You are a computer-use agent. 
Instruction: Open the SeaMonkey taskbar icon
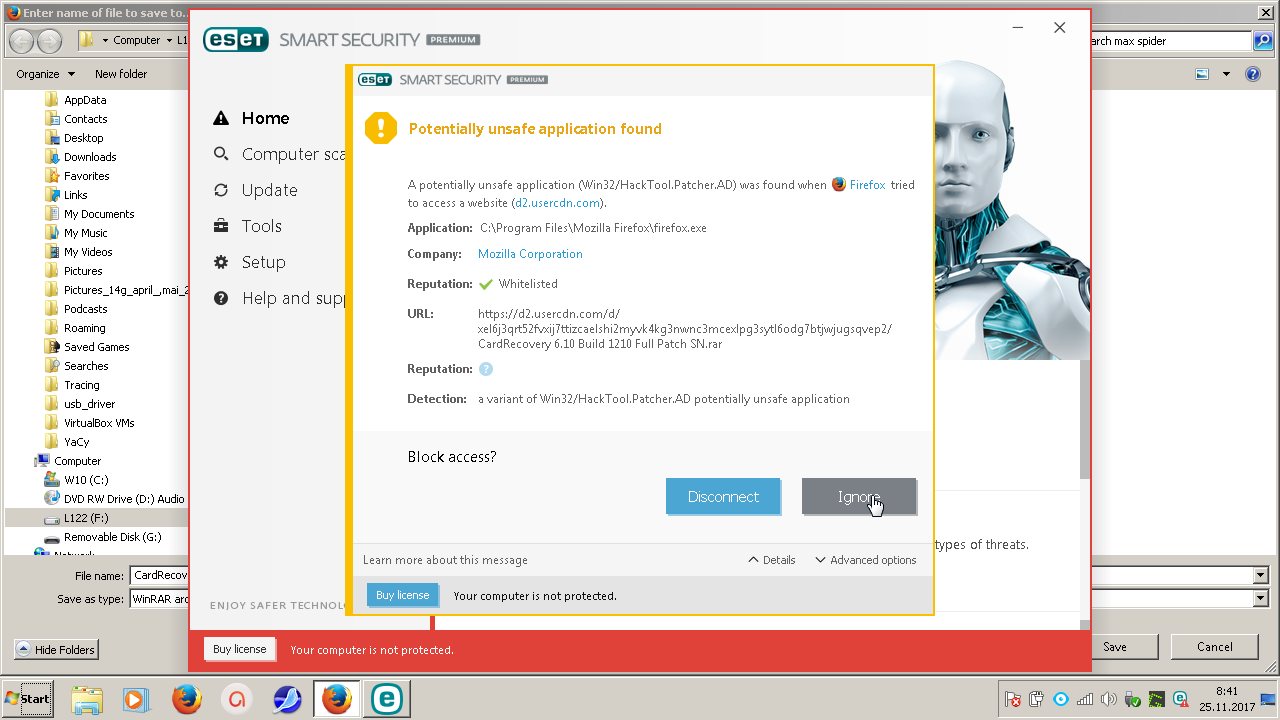[287, 699]
